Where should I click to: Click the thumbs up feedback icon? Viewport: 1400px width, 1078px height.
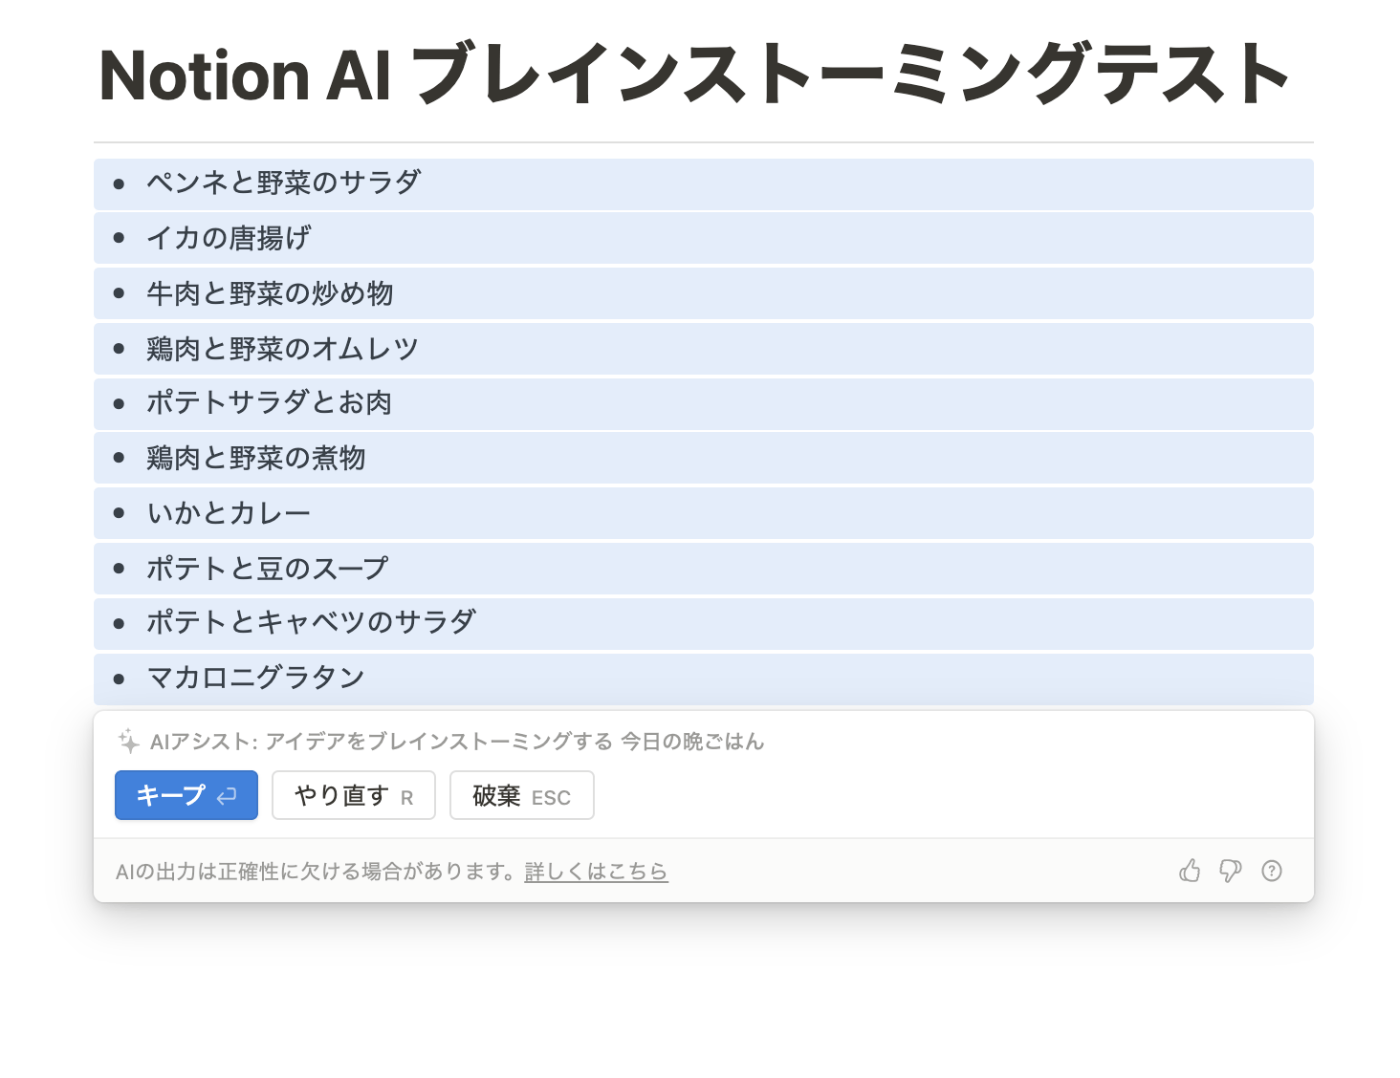coord(1189,871)
